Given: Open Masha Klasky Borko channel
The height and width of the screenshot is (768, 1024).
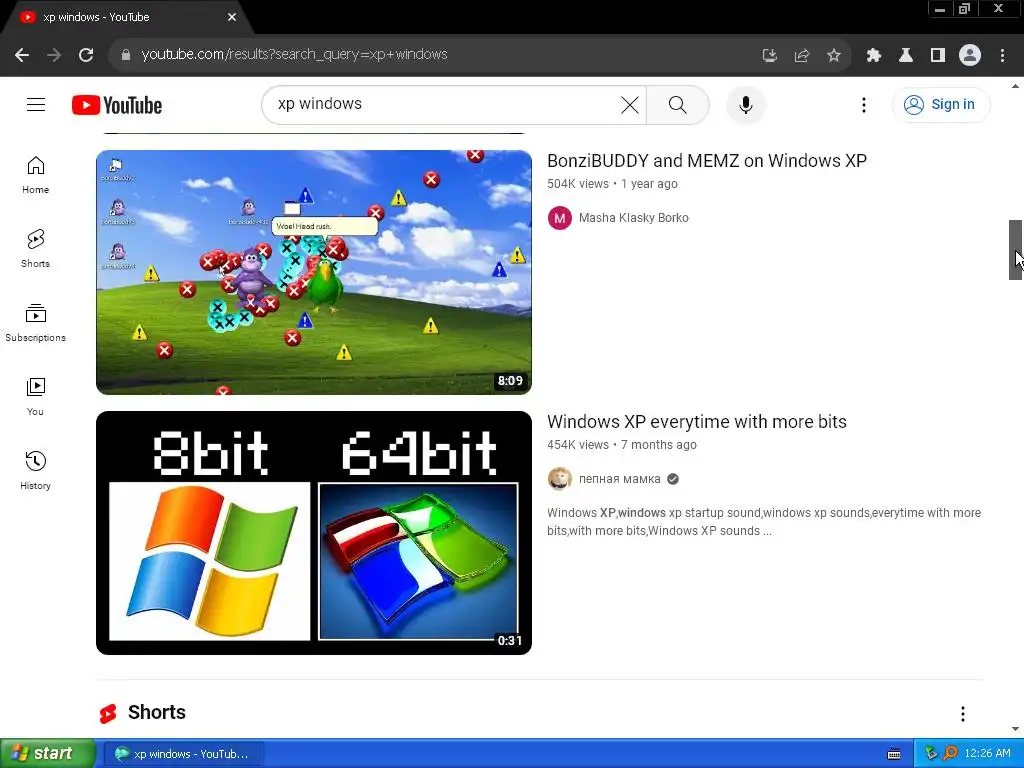Looking at the screenshot, I should 633,217.
